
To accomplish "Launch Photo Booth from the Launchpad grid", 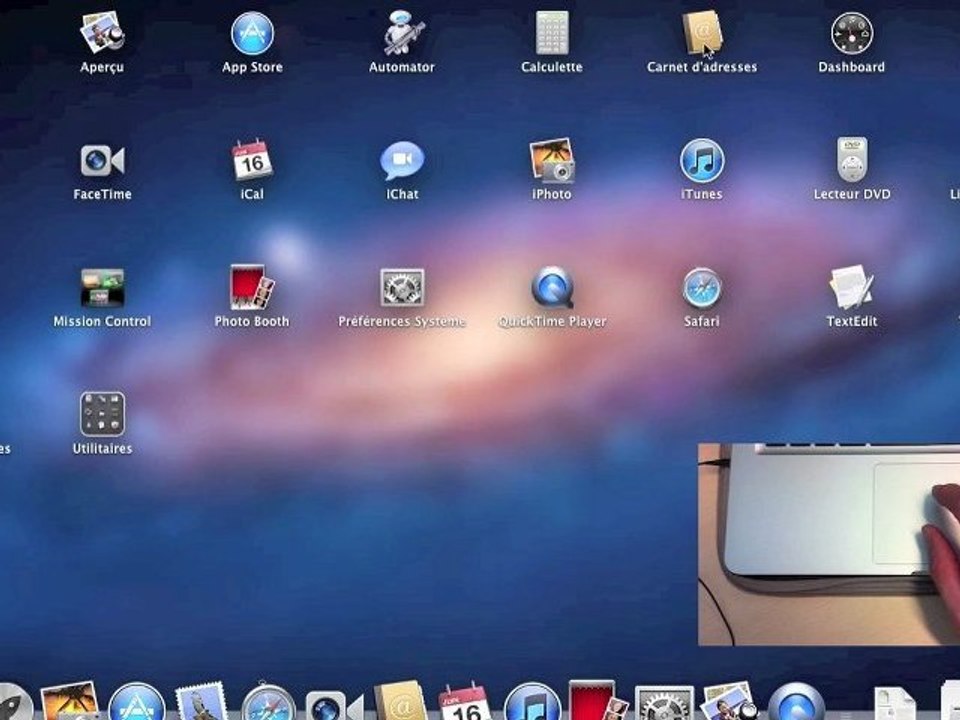I will click(x=252, y=287).
